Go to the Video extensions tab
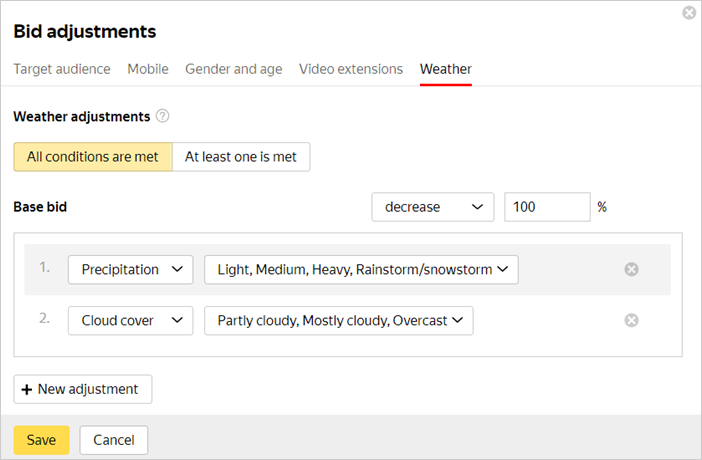This screenshot has height=460, width=702. tap(351, 69)
